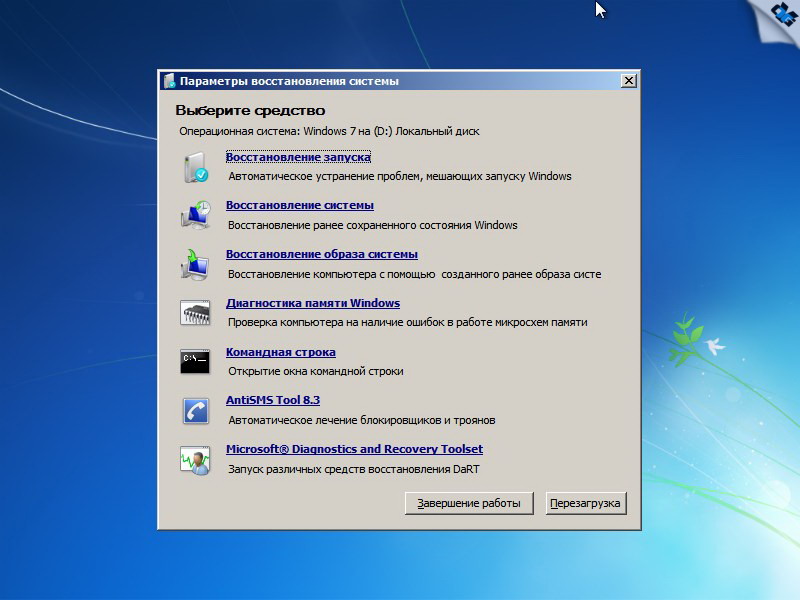Click the dialog title "Параметры восстановления системы"
This screenshot has width=800, height=600.
coord(289,81)
